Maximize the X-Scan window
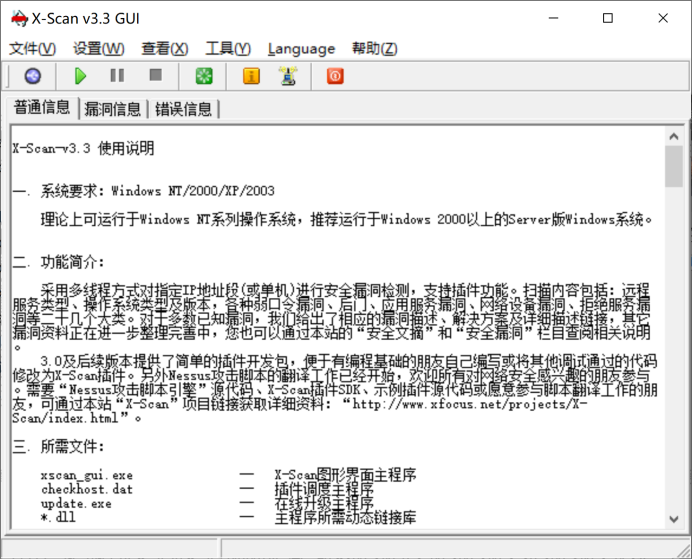The image size is (692, 559). click(608, 18)
